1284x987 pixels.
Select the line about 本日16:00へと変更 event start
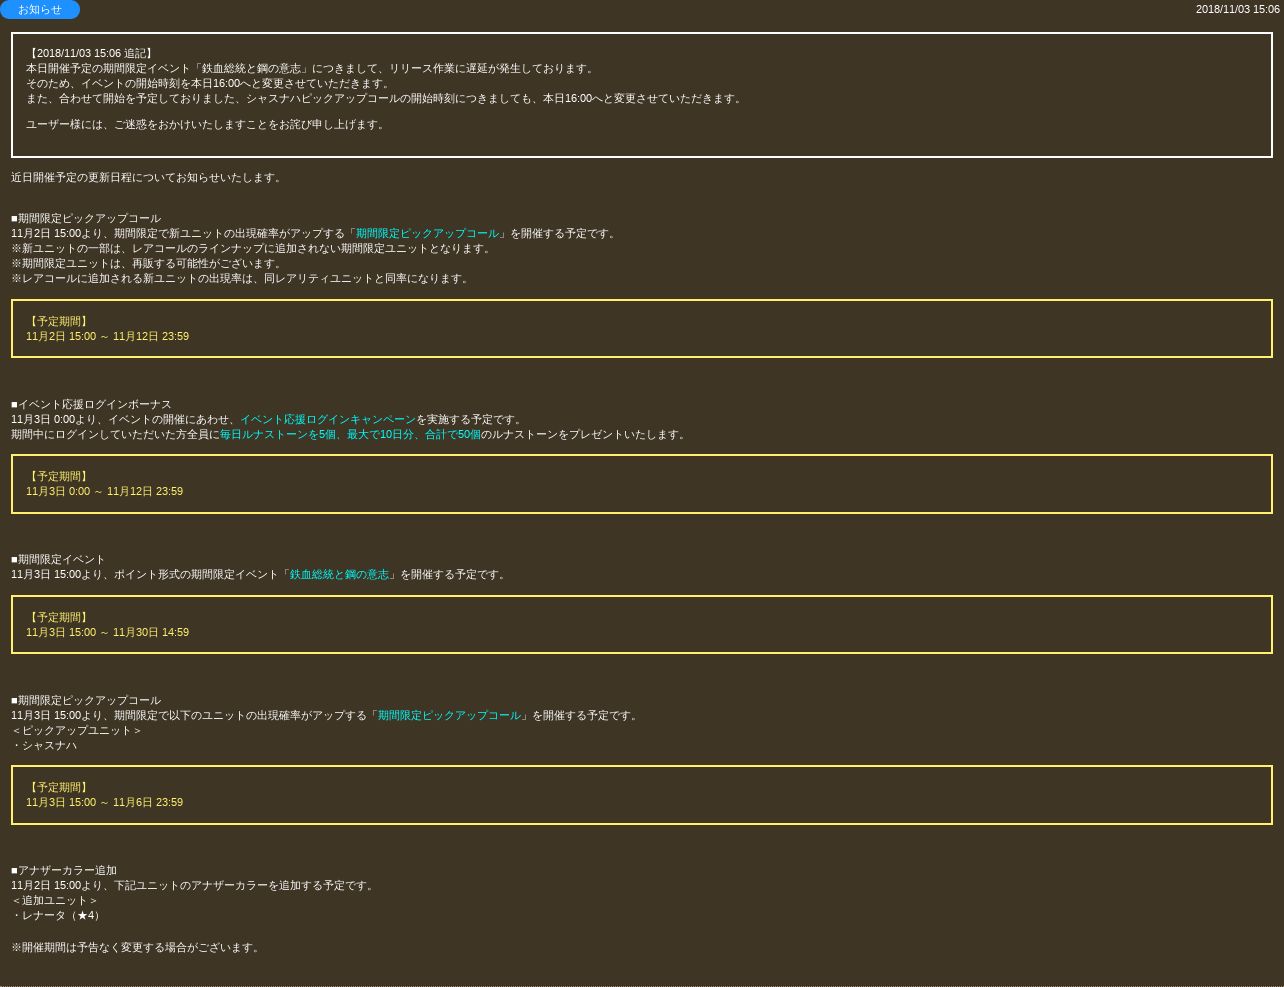(209, 83)
